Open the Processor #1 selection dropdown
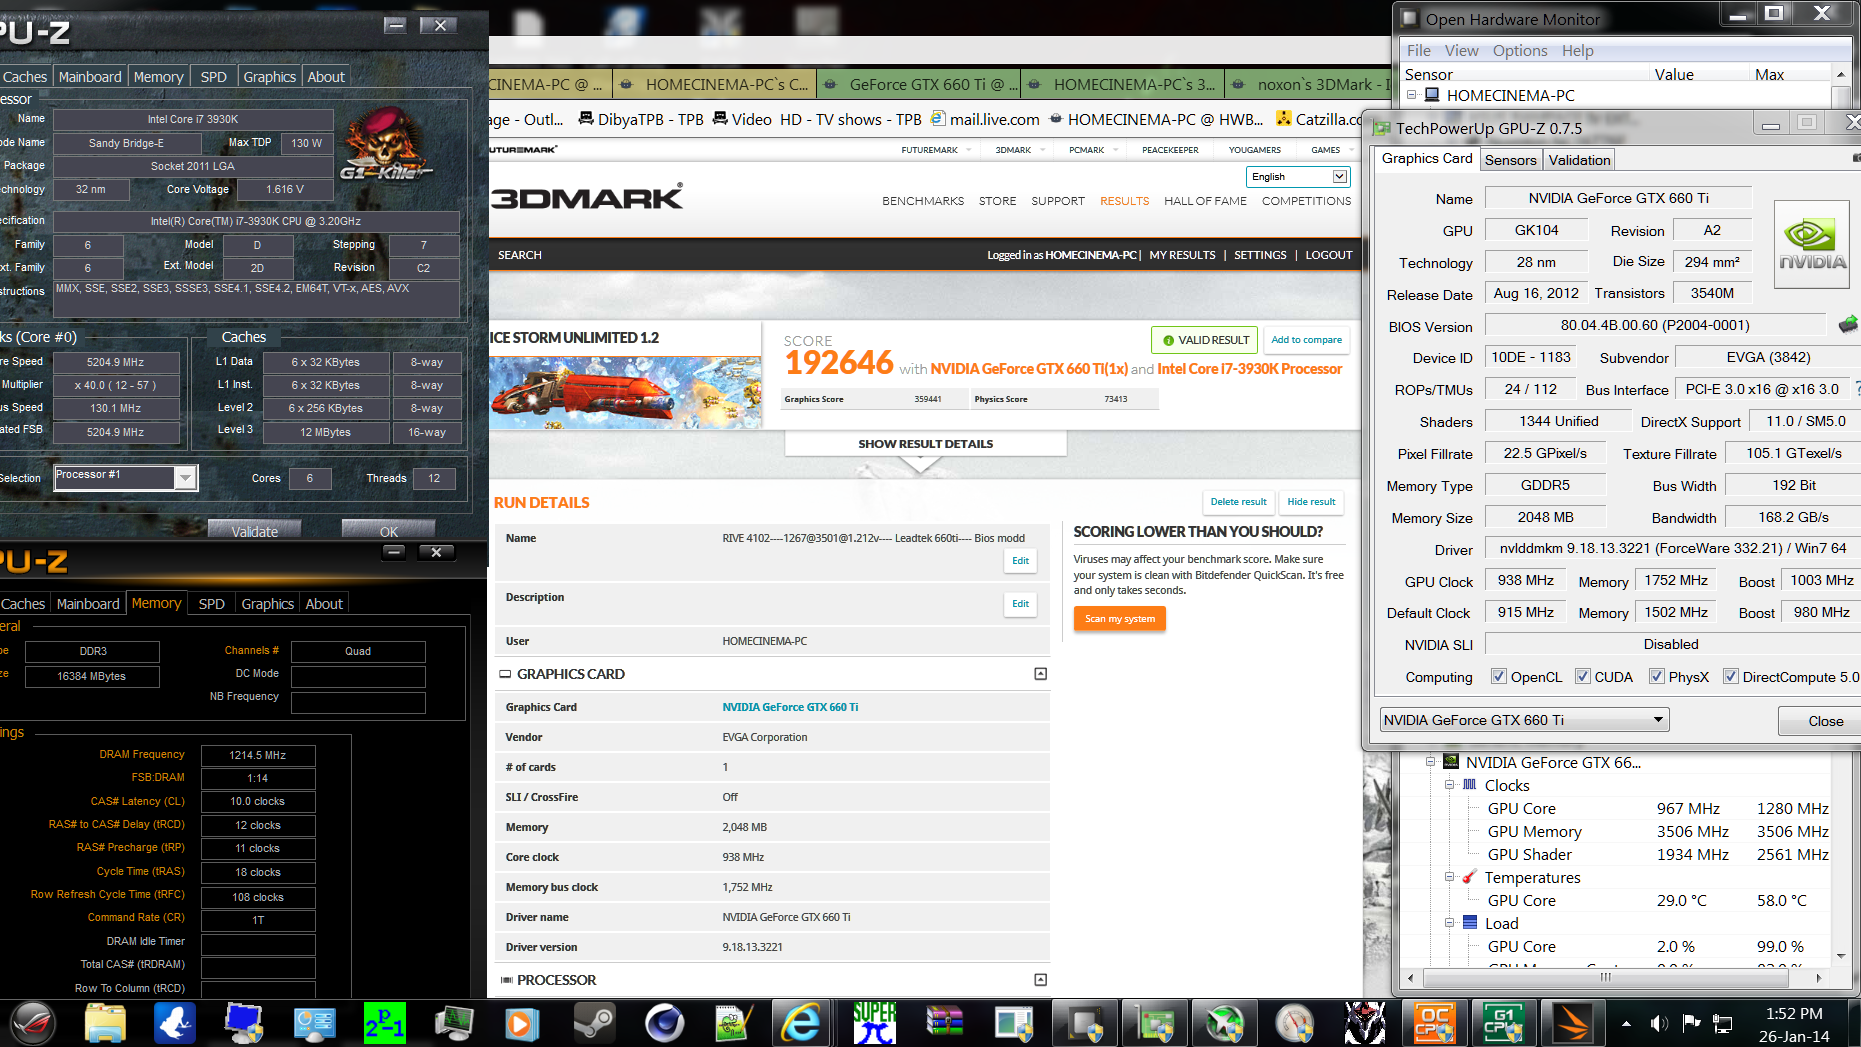 (x=126, y=477)
